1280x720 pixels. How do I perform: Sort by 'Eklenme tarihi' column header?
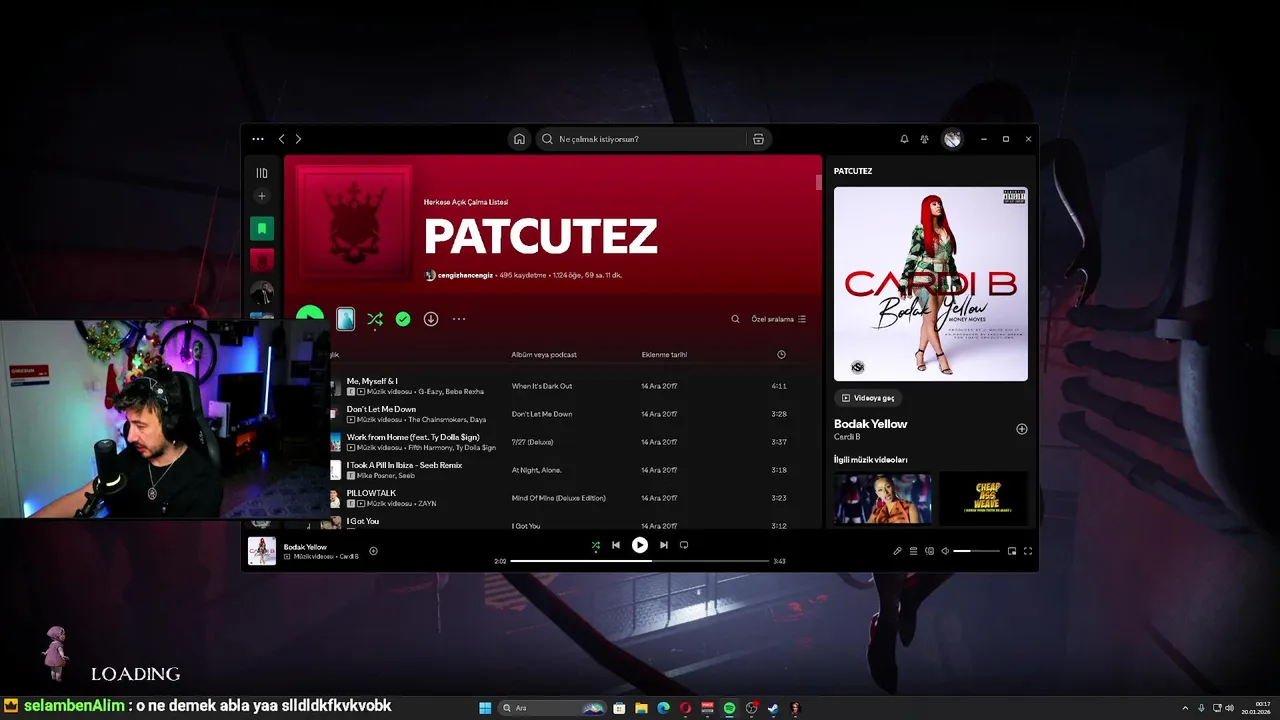[x=664, y=355]
